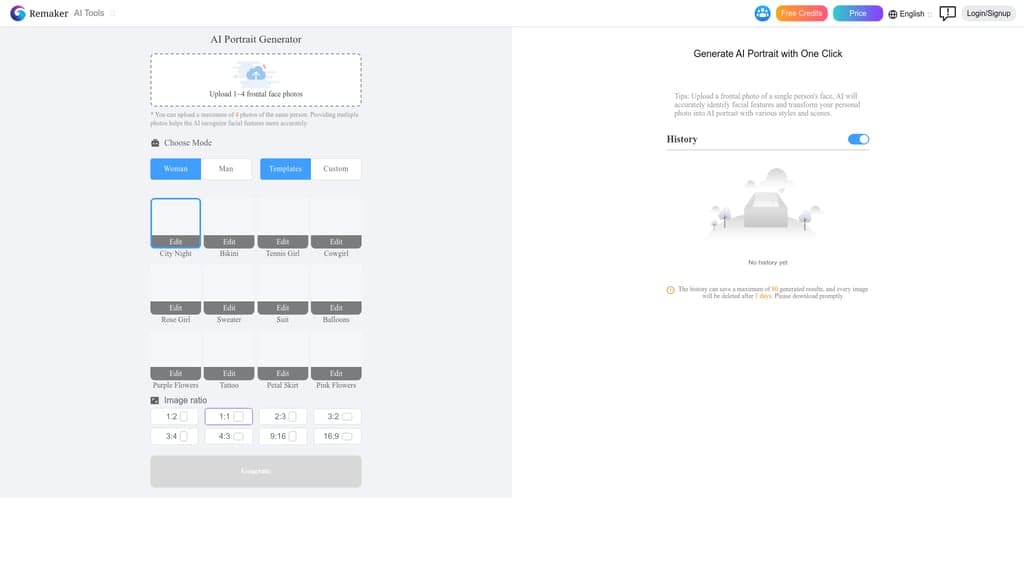Image resolution: width=1024 pixels, height=576 pixels.
Task: Click the globe language icon
Action: [x=893, y=14]
